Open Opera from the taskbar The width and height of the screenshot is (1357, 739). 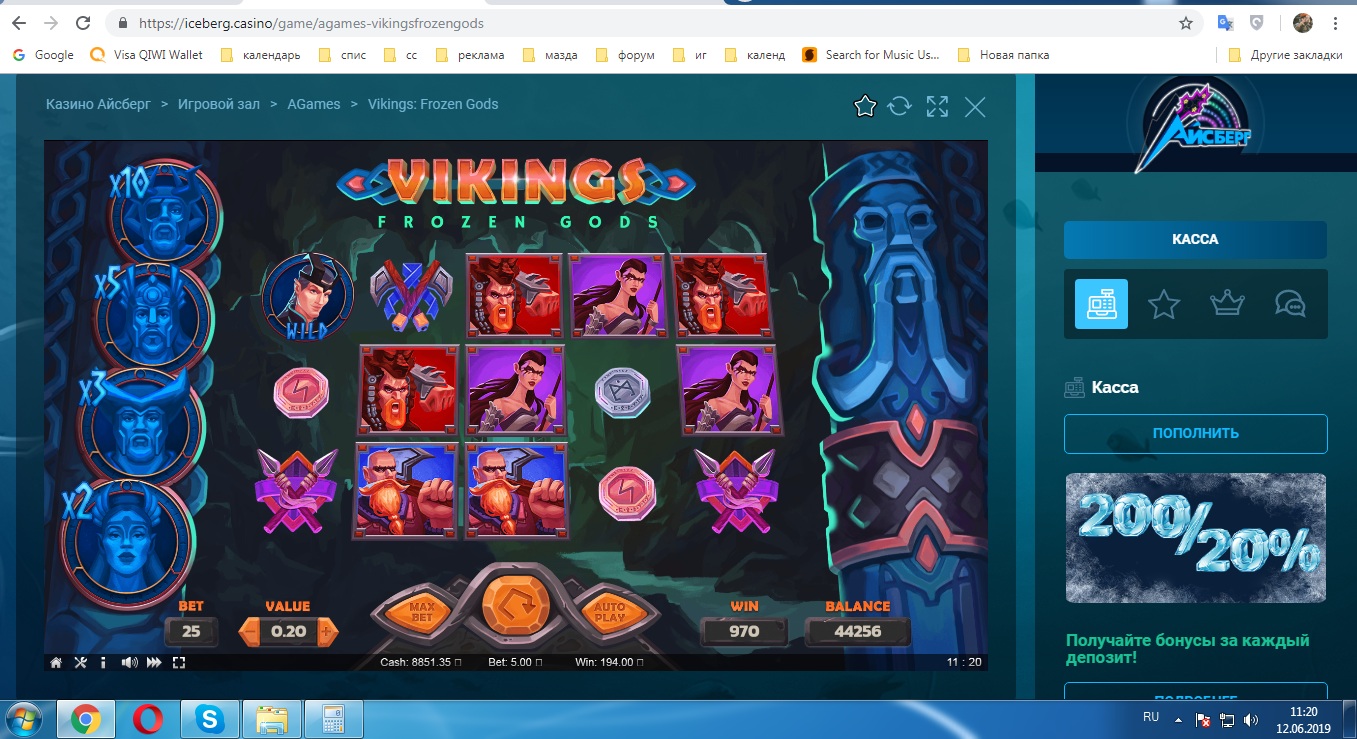point(148,718)
